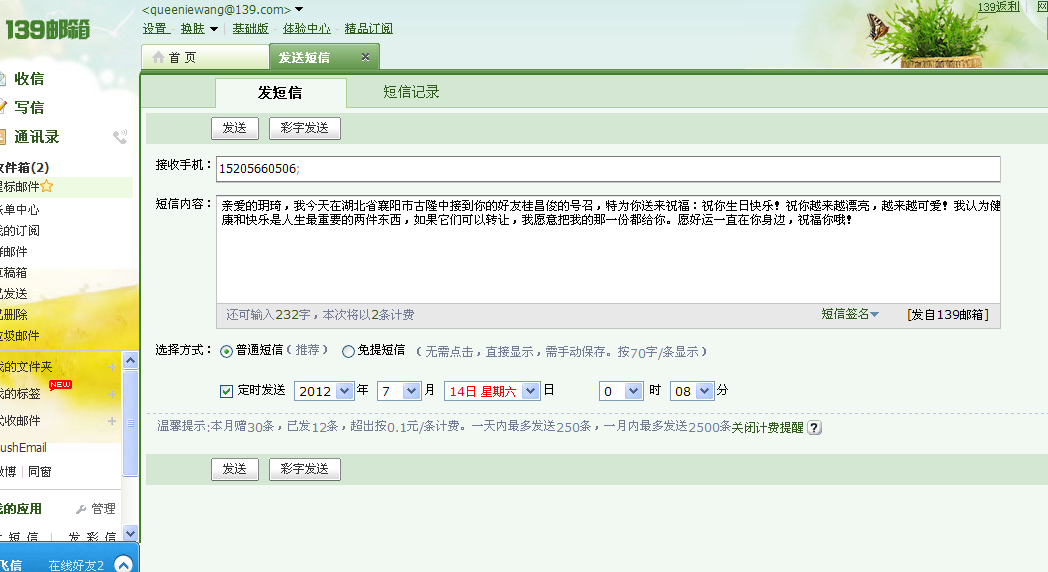This screenshot has width=1048, height=572.
Task: Open 我的订阅 in sidebar
Action: click(20, 231)
